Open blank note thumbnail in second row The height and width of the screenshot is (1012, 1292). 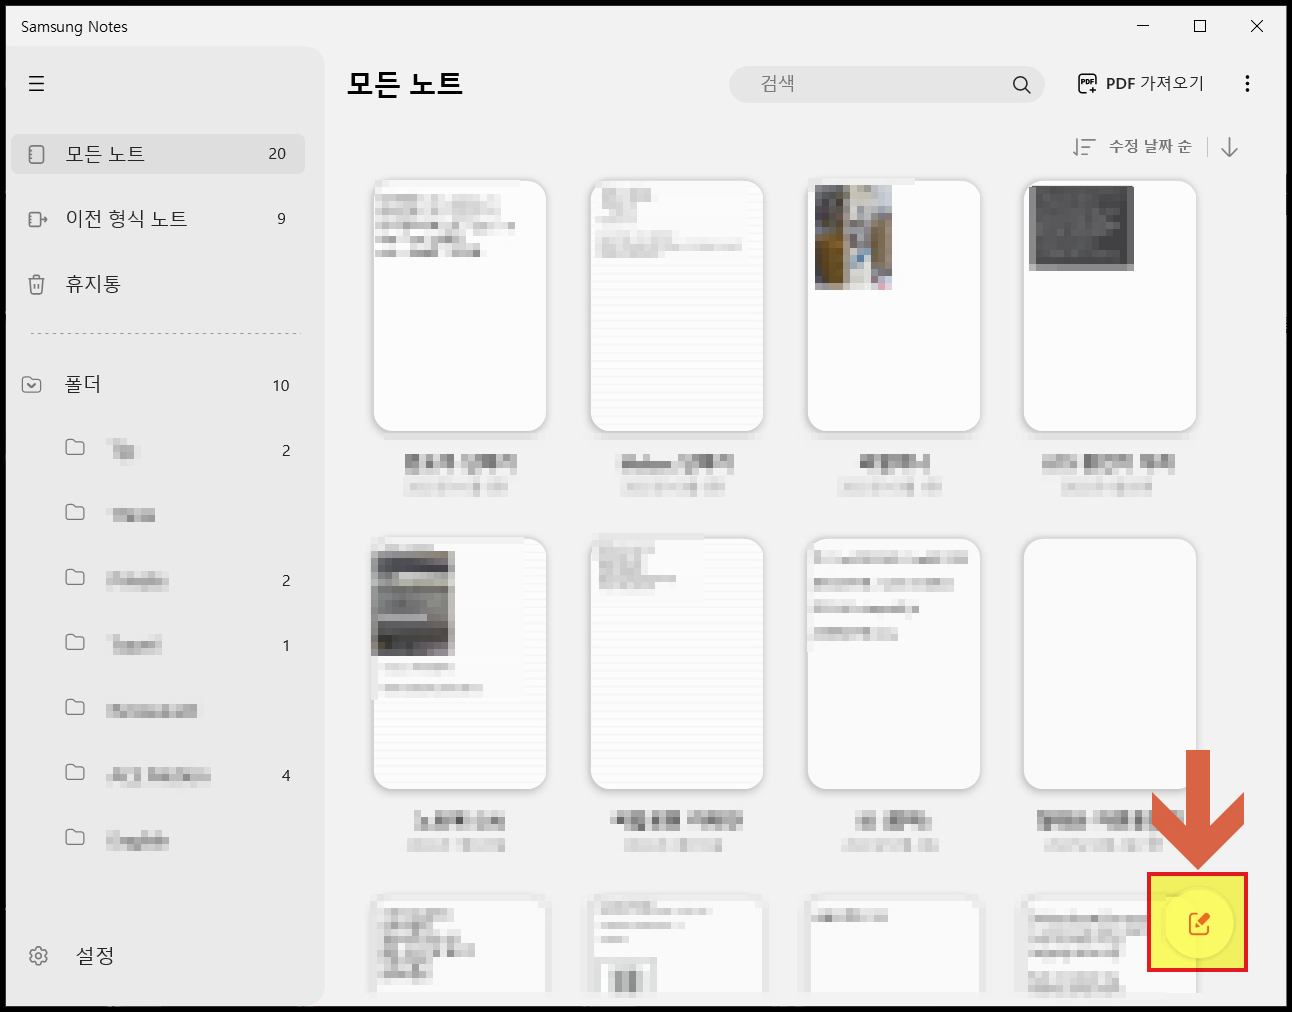(x=1110, y=664)
